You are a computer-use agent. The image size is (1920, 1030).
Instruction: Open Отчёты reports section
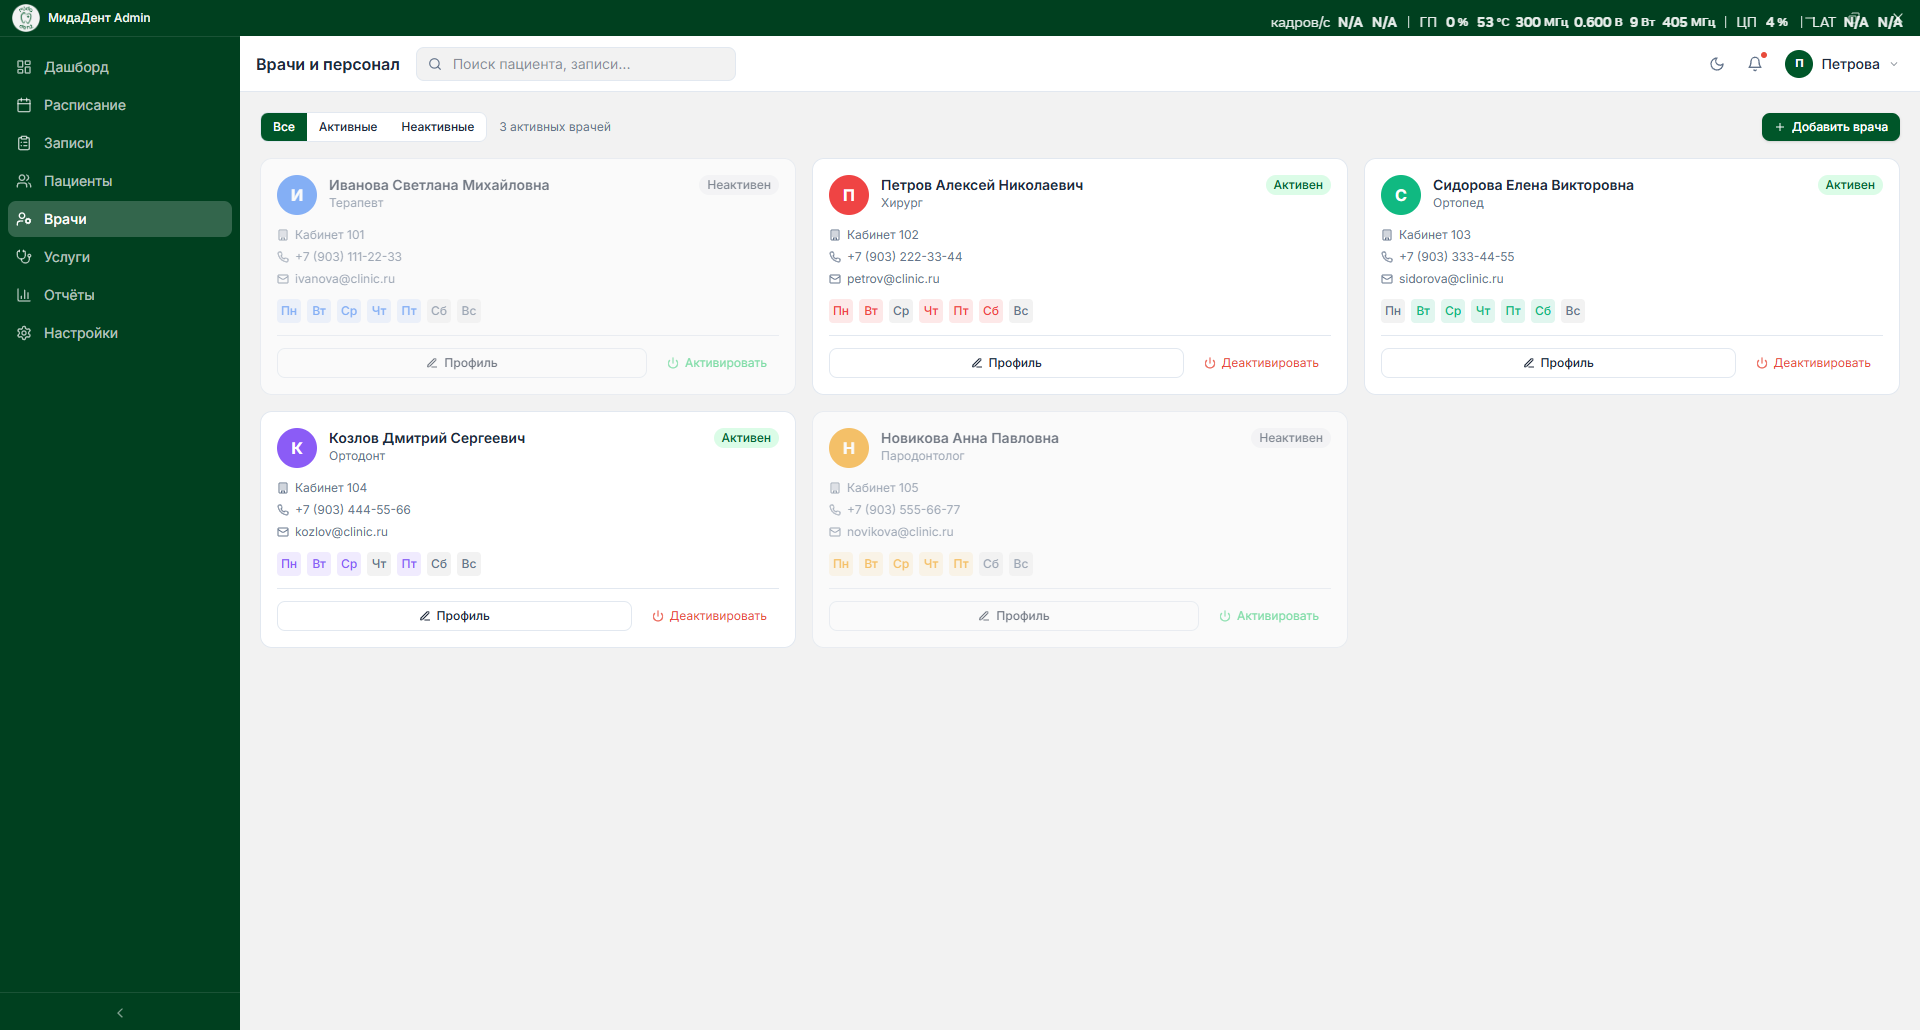click(120, 295)
